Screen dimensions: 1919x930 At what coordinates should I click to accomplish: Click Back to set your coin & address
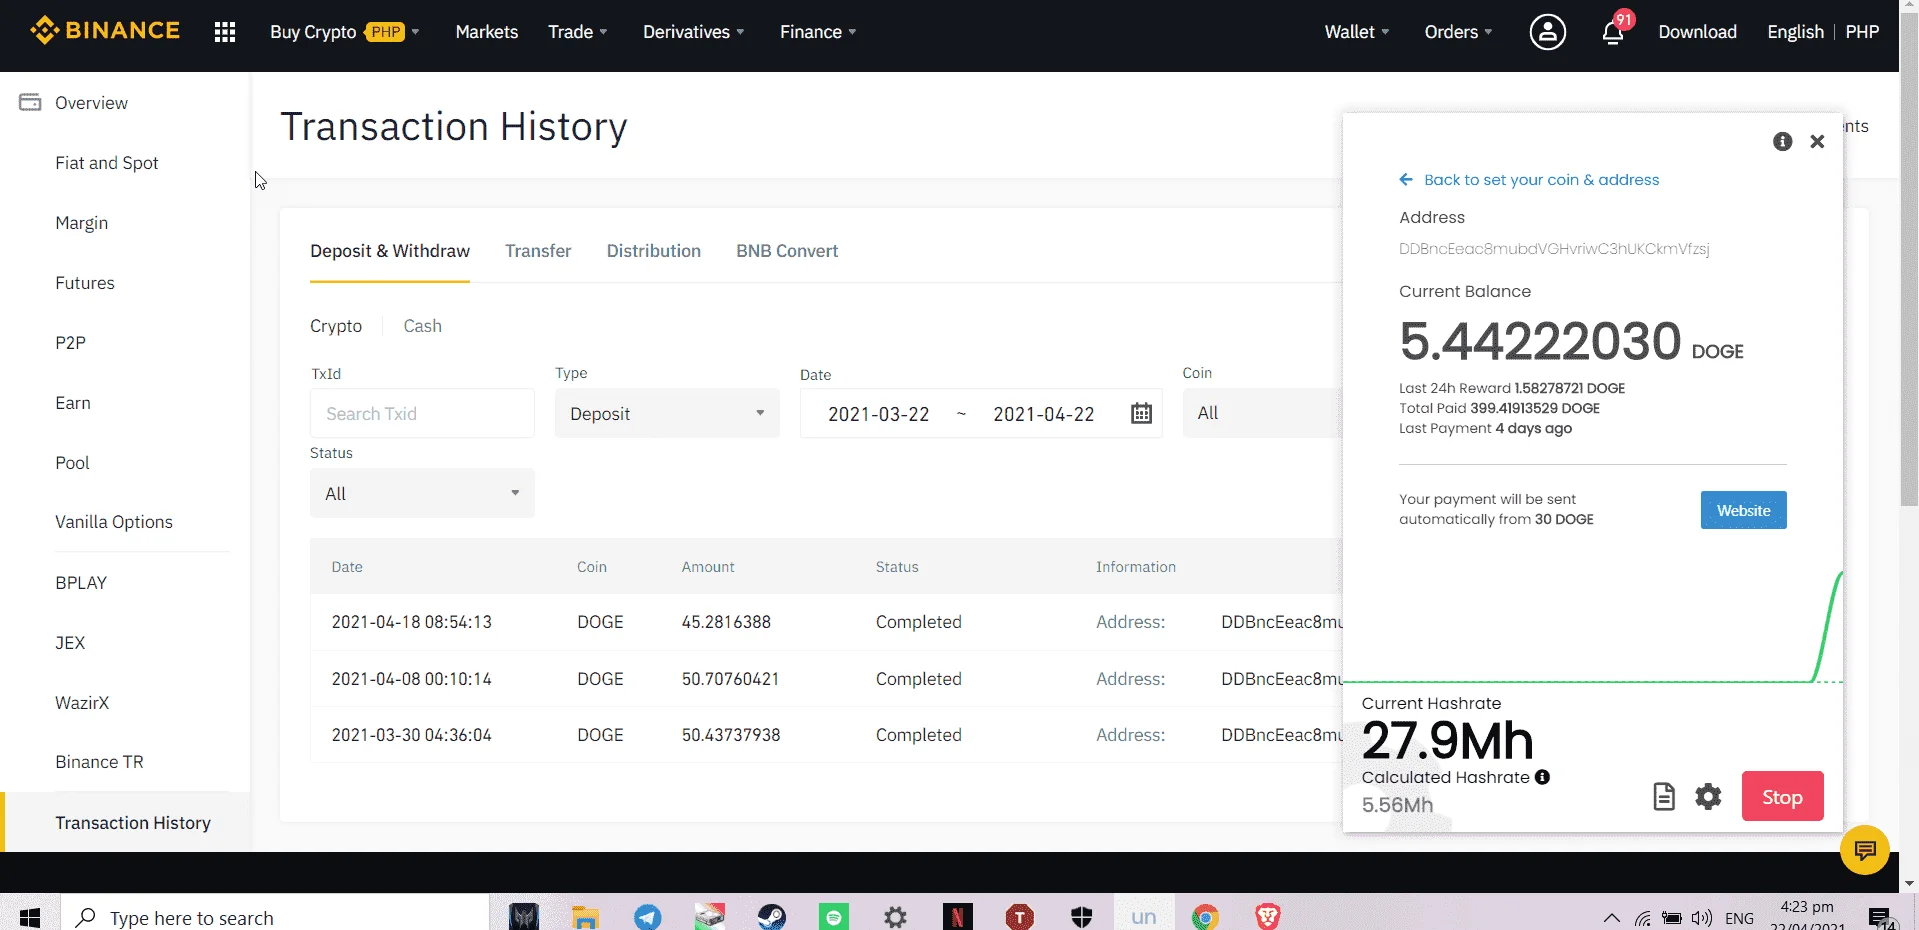1541,180
